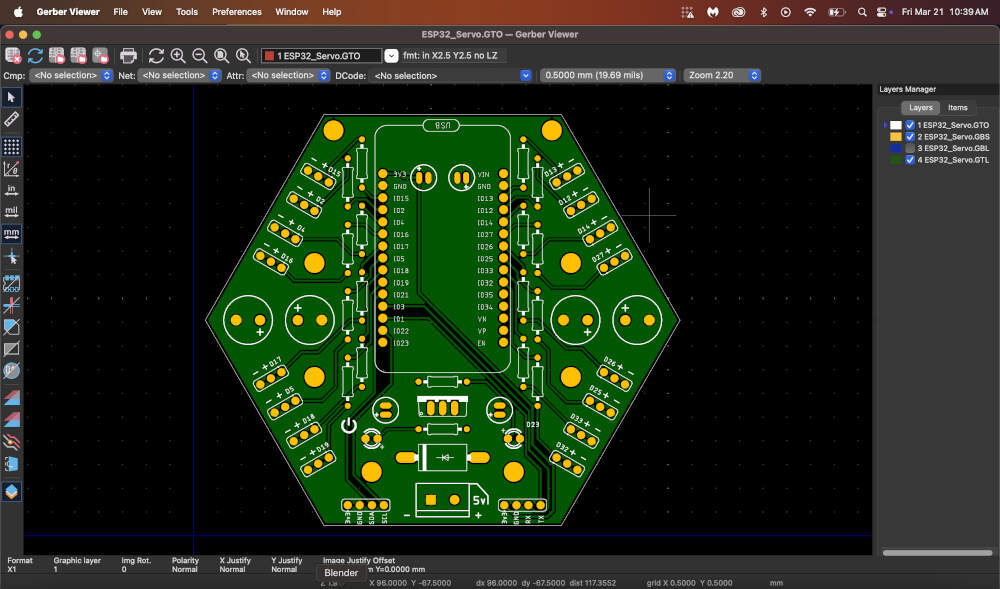Expand the active layer dropdown arrow button
Screen dimensions: 1000x589
tap(391, 55)
